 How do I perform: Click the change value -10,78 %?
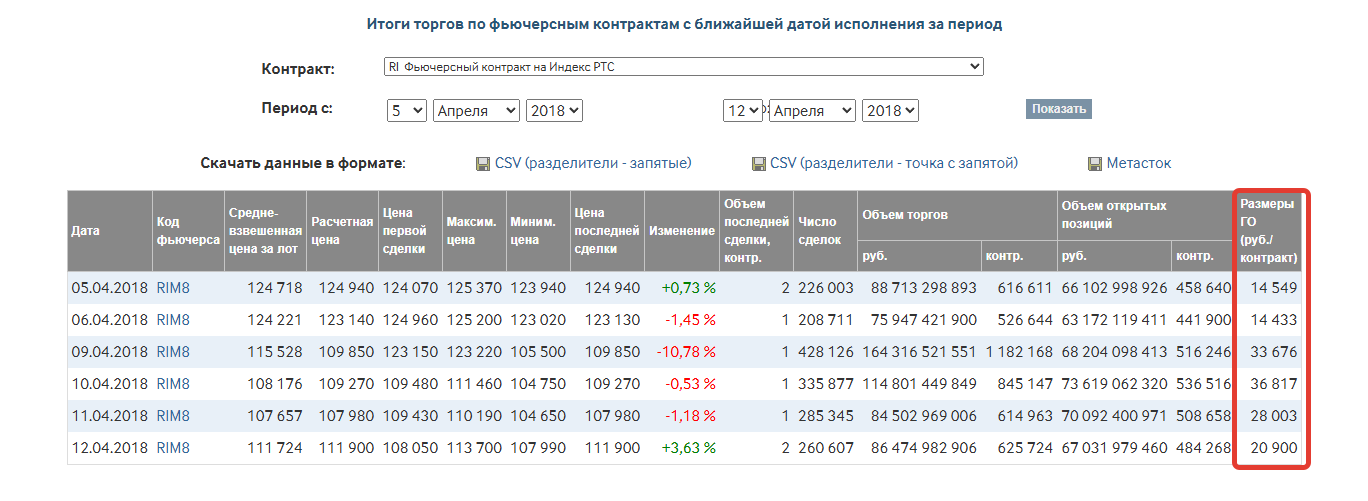pyautogui.click(x=686, y=352)
